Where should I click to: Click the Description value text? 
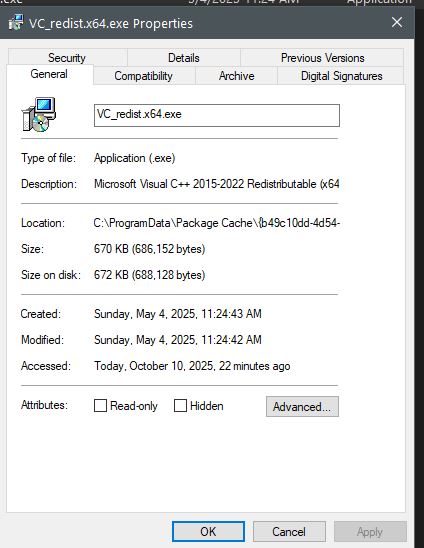217,184
